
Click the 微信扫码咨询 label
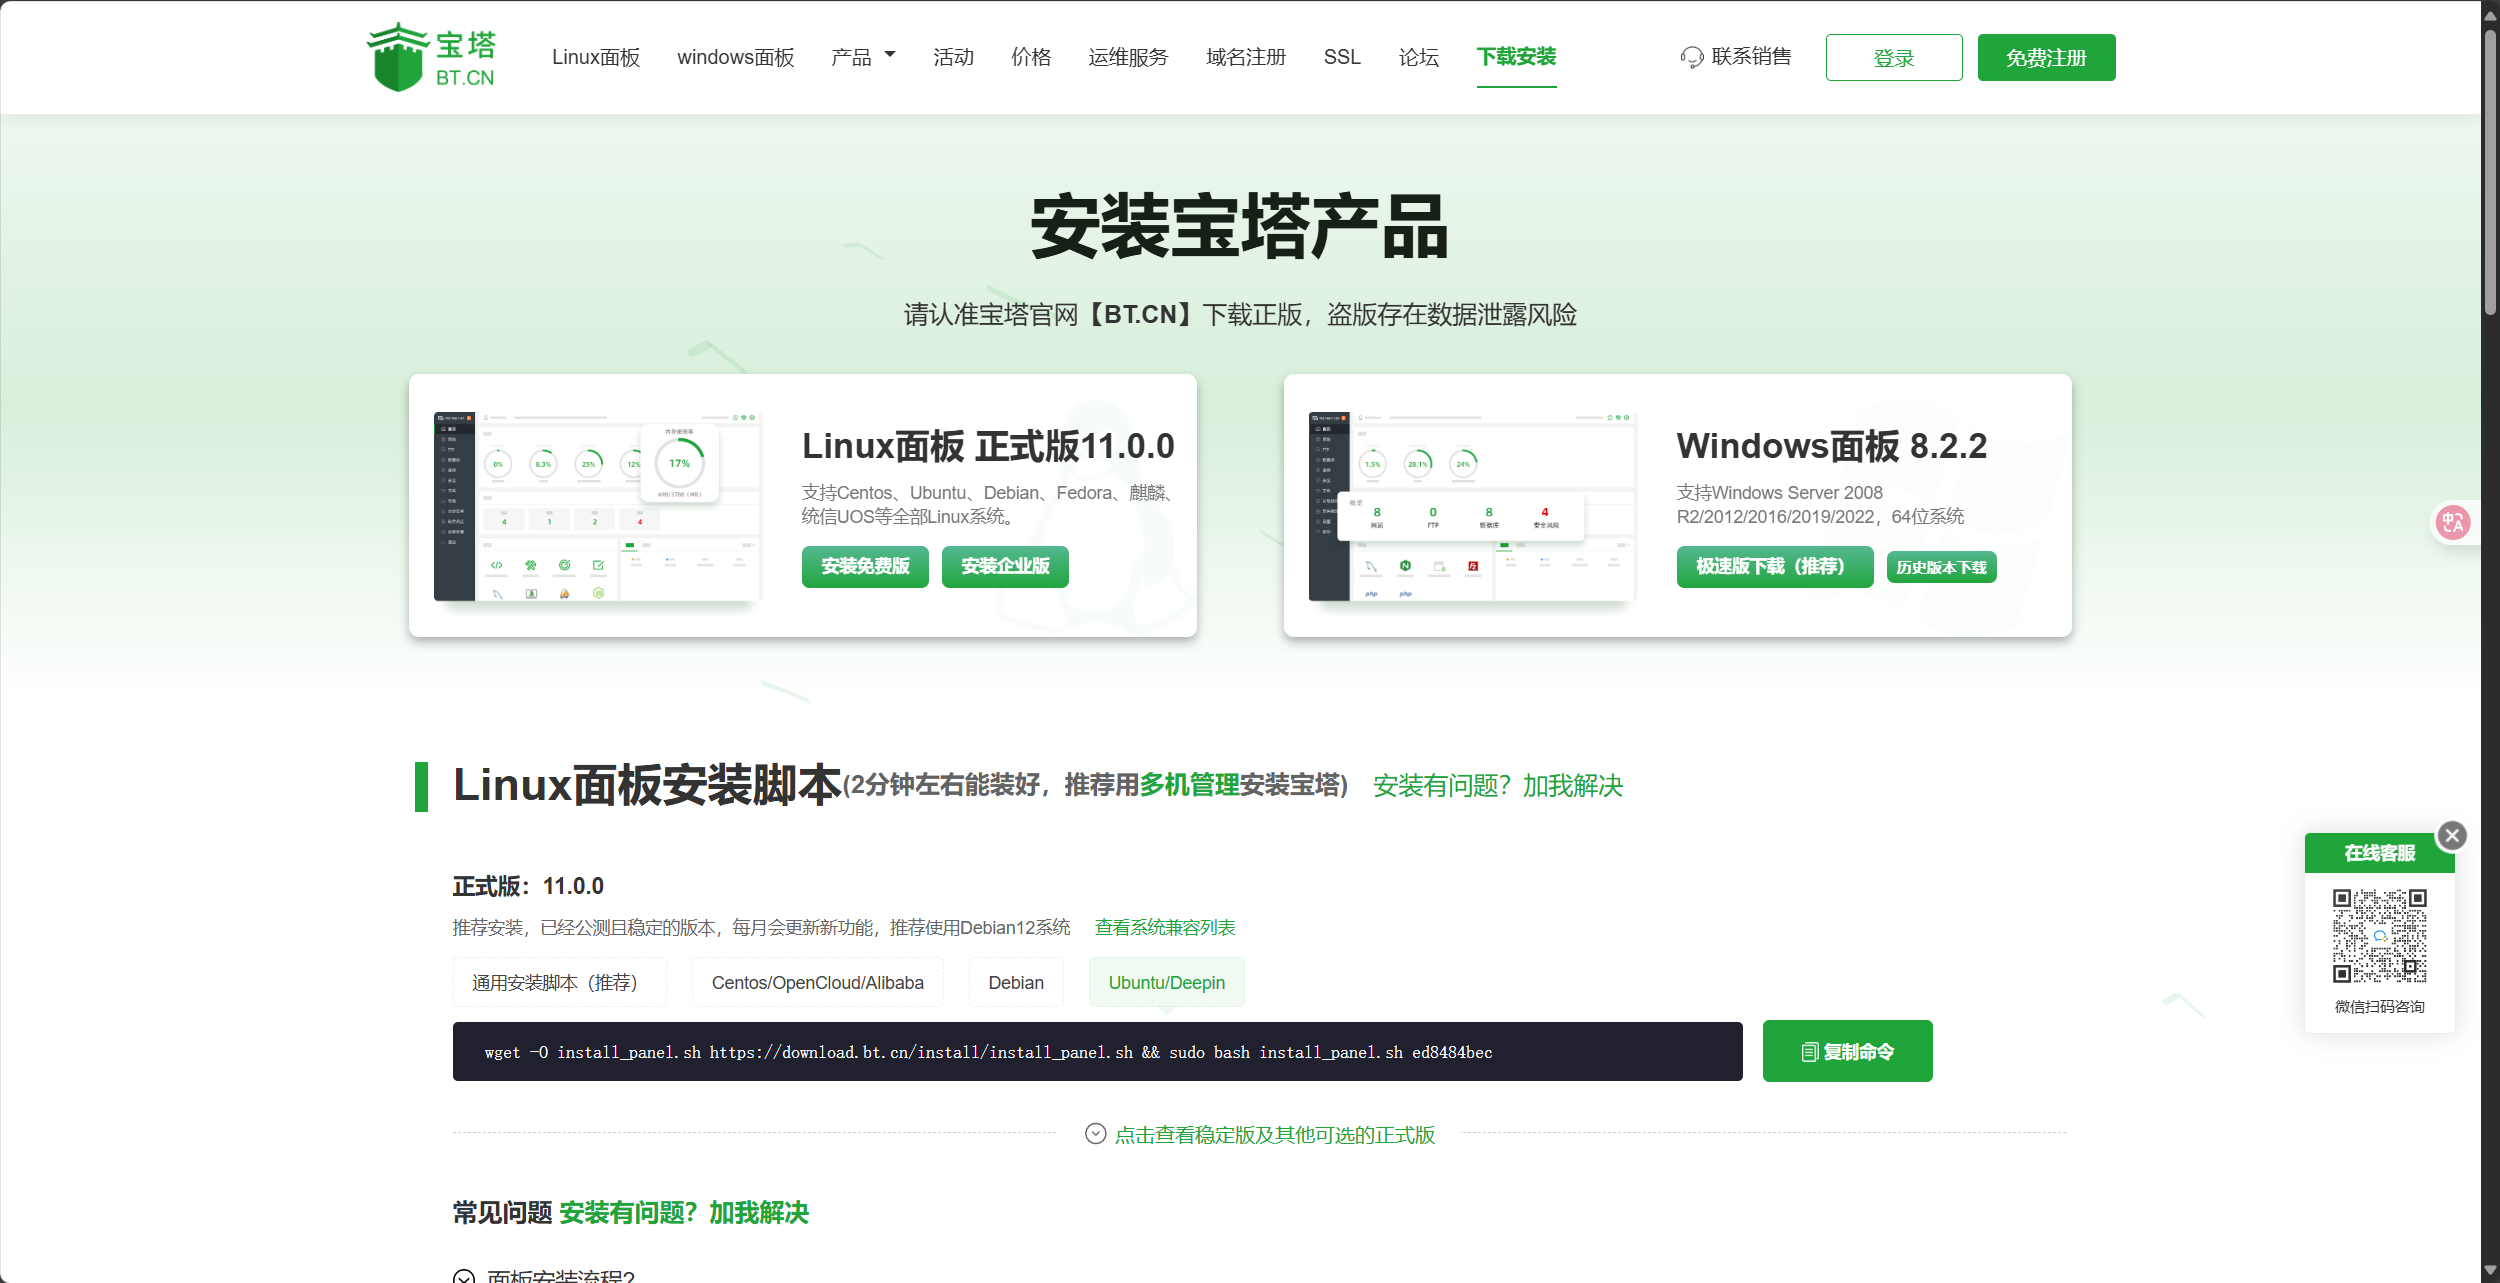tap(2379, 1006)
